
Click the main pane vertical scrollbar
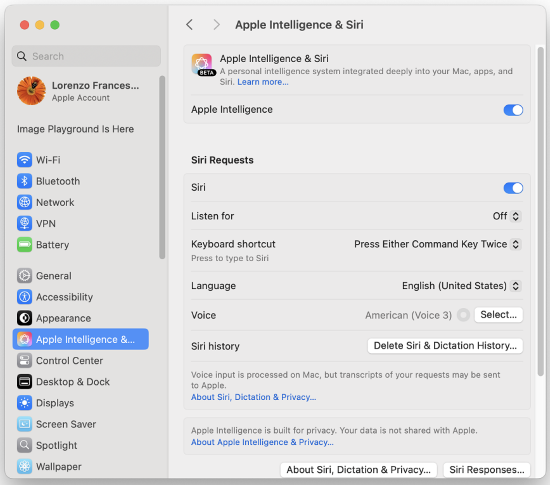tap(541, 212)
